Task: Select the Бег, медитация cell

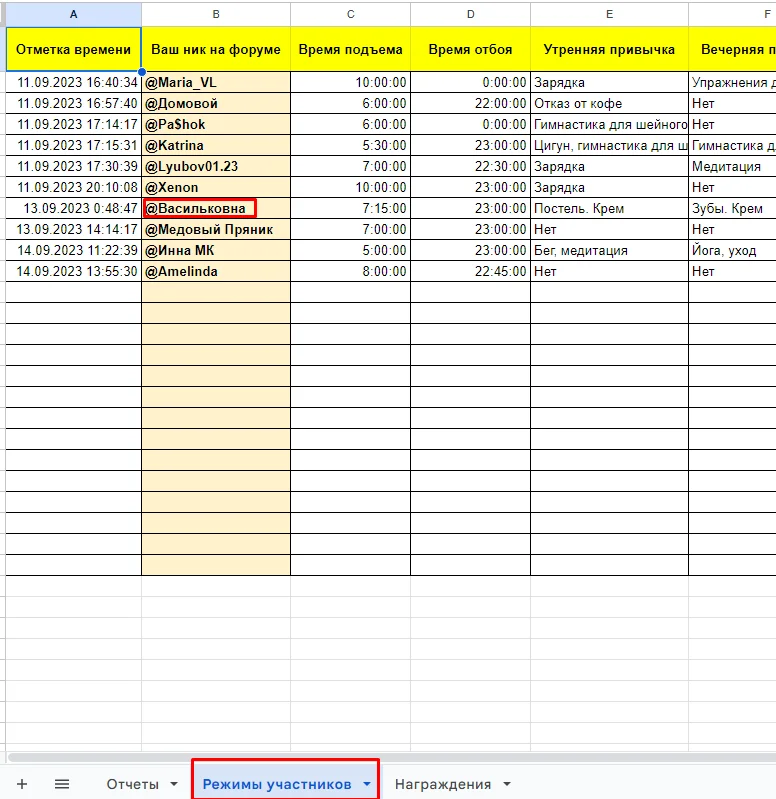Action: (609, 250)
